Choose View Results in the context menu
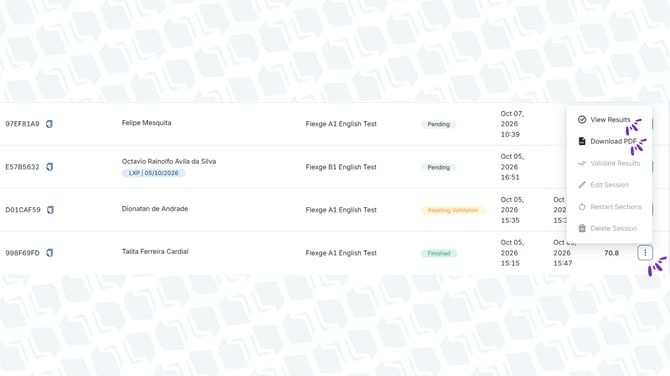Image resolution: width=670 pixels, height=376 pixels. pos(609,120)
